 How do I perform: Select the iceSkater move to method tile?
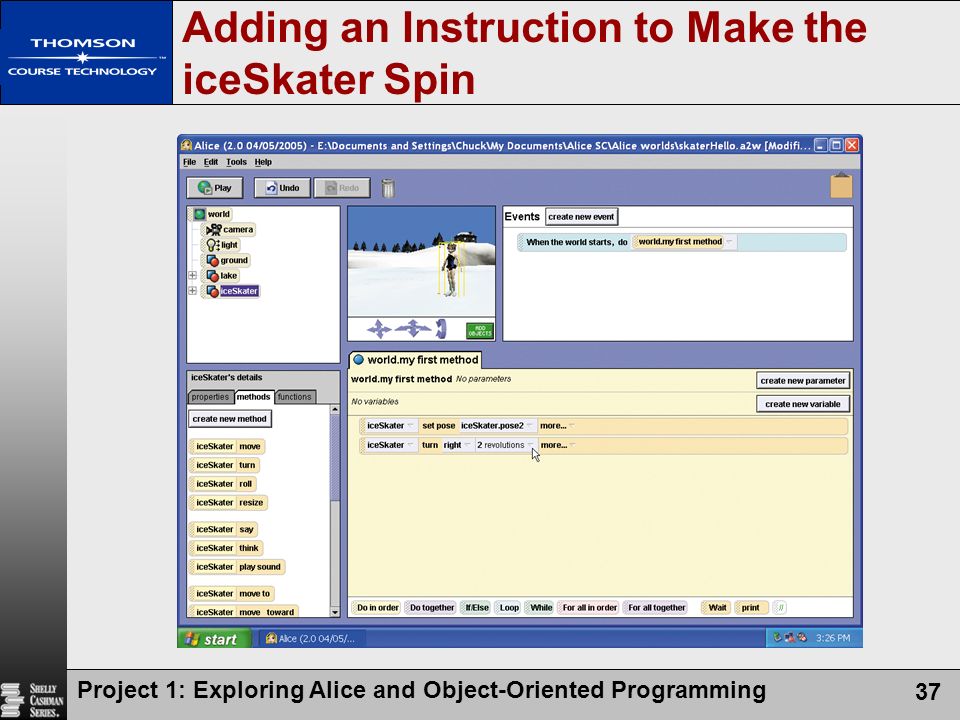pyautogui.click(x=232, y=593)
